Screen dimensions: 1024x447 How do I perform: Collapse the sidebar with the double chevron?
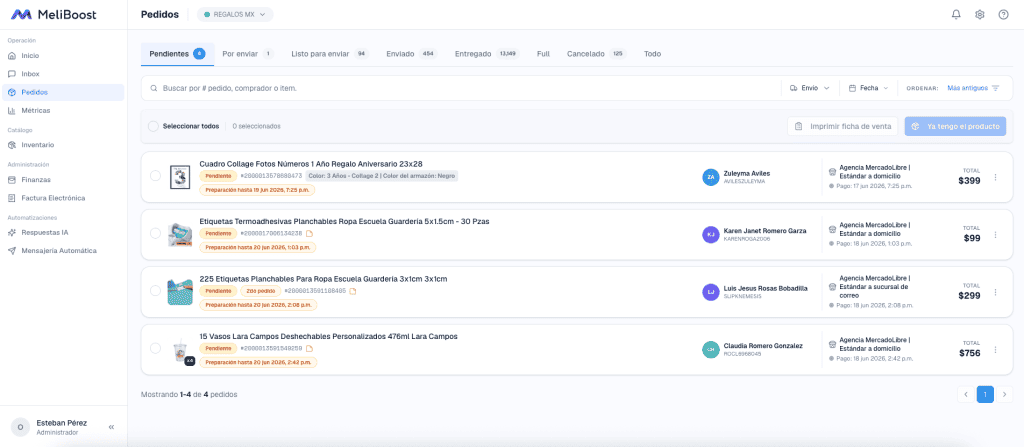coord(111,427)
